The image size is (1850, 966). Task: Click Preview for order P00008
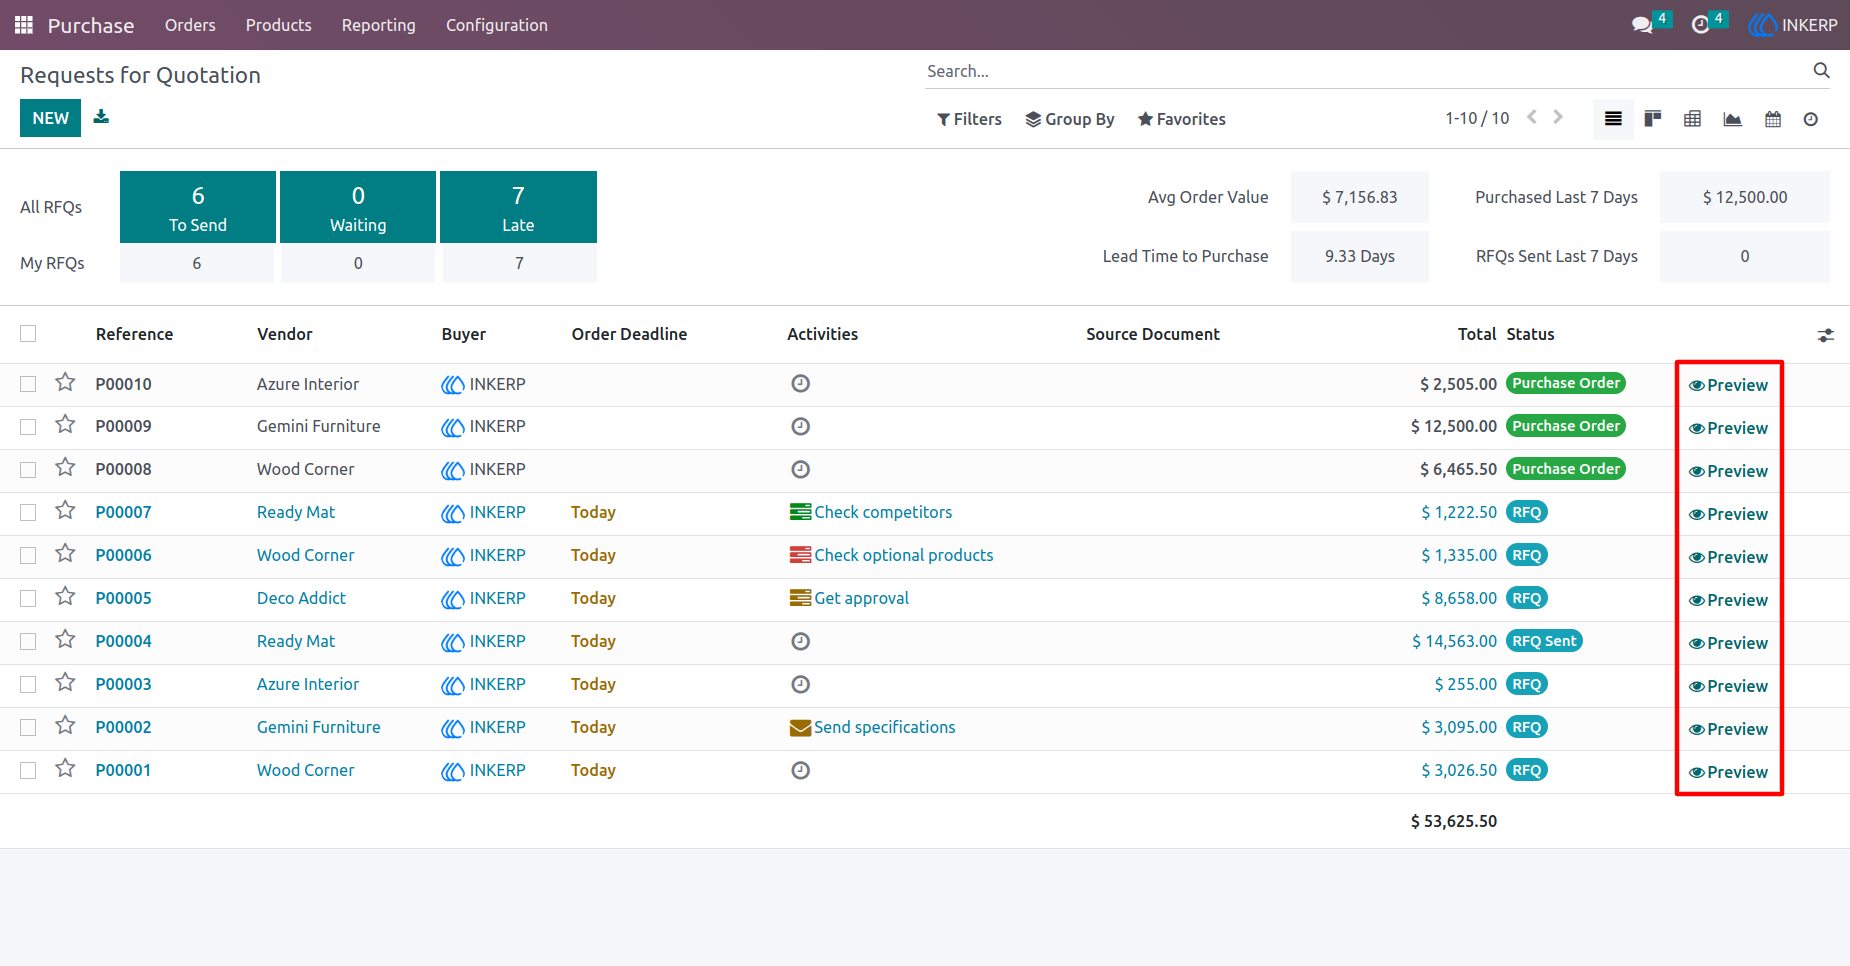(x=1729, y=471)
